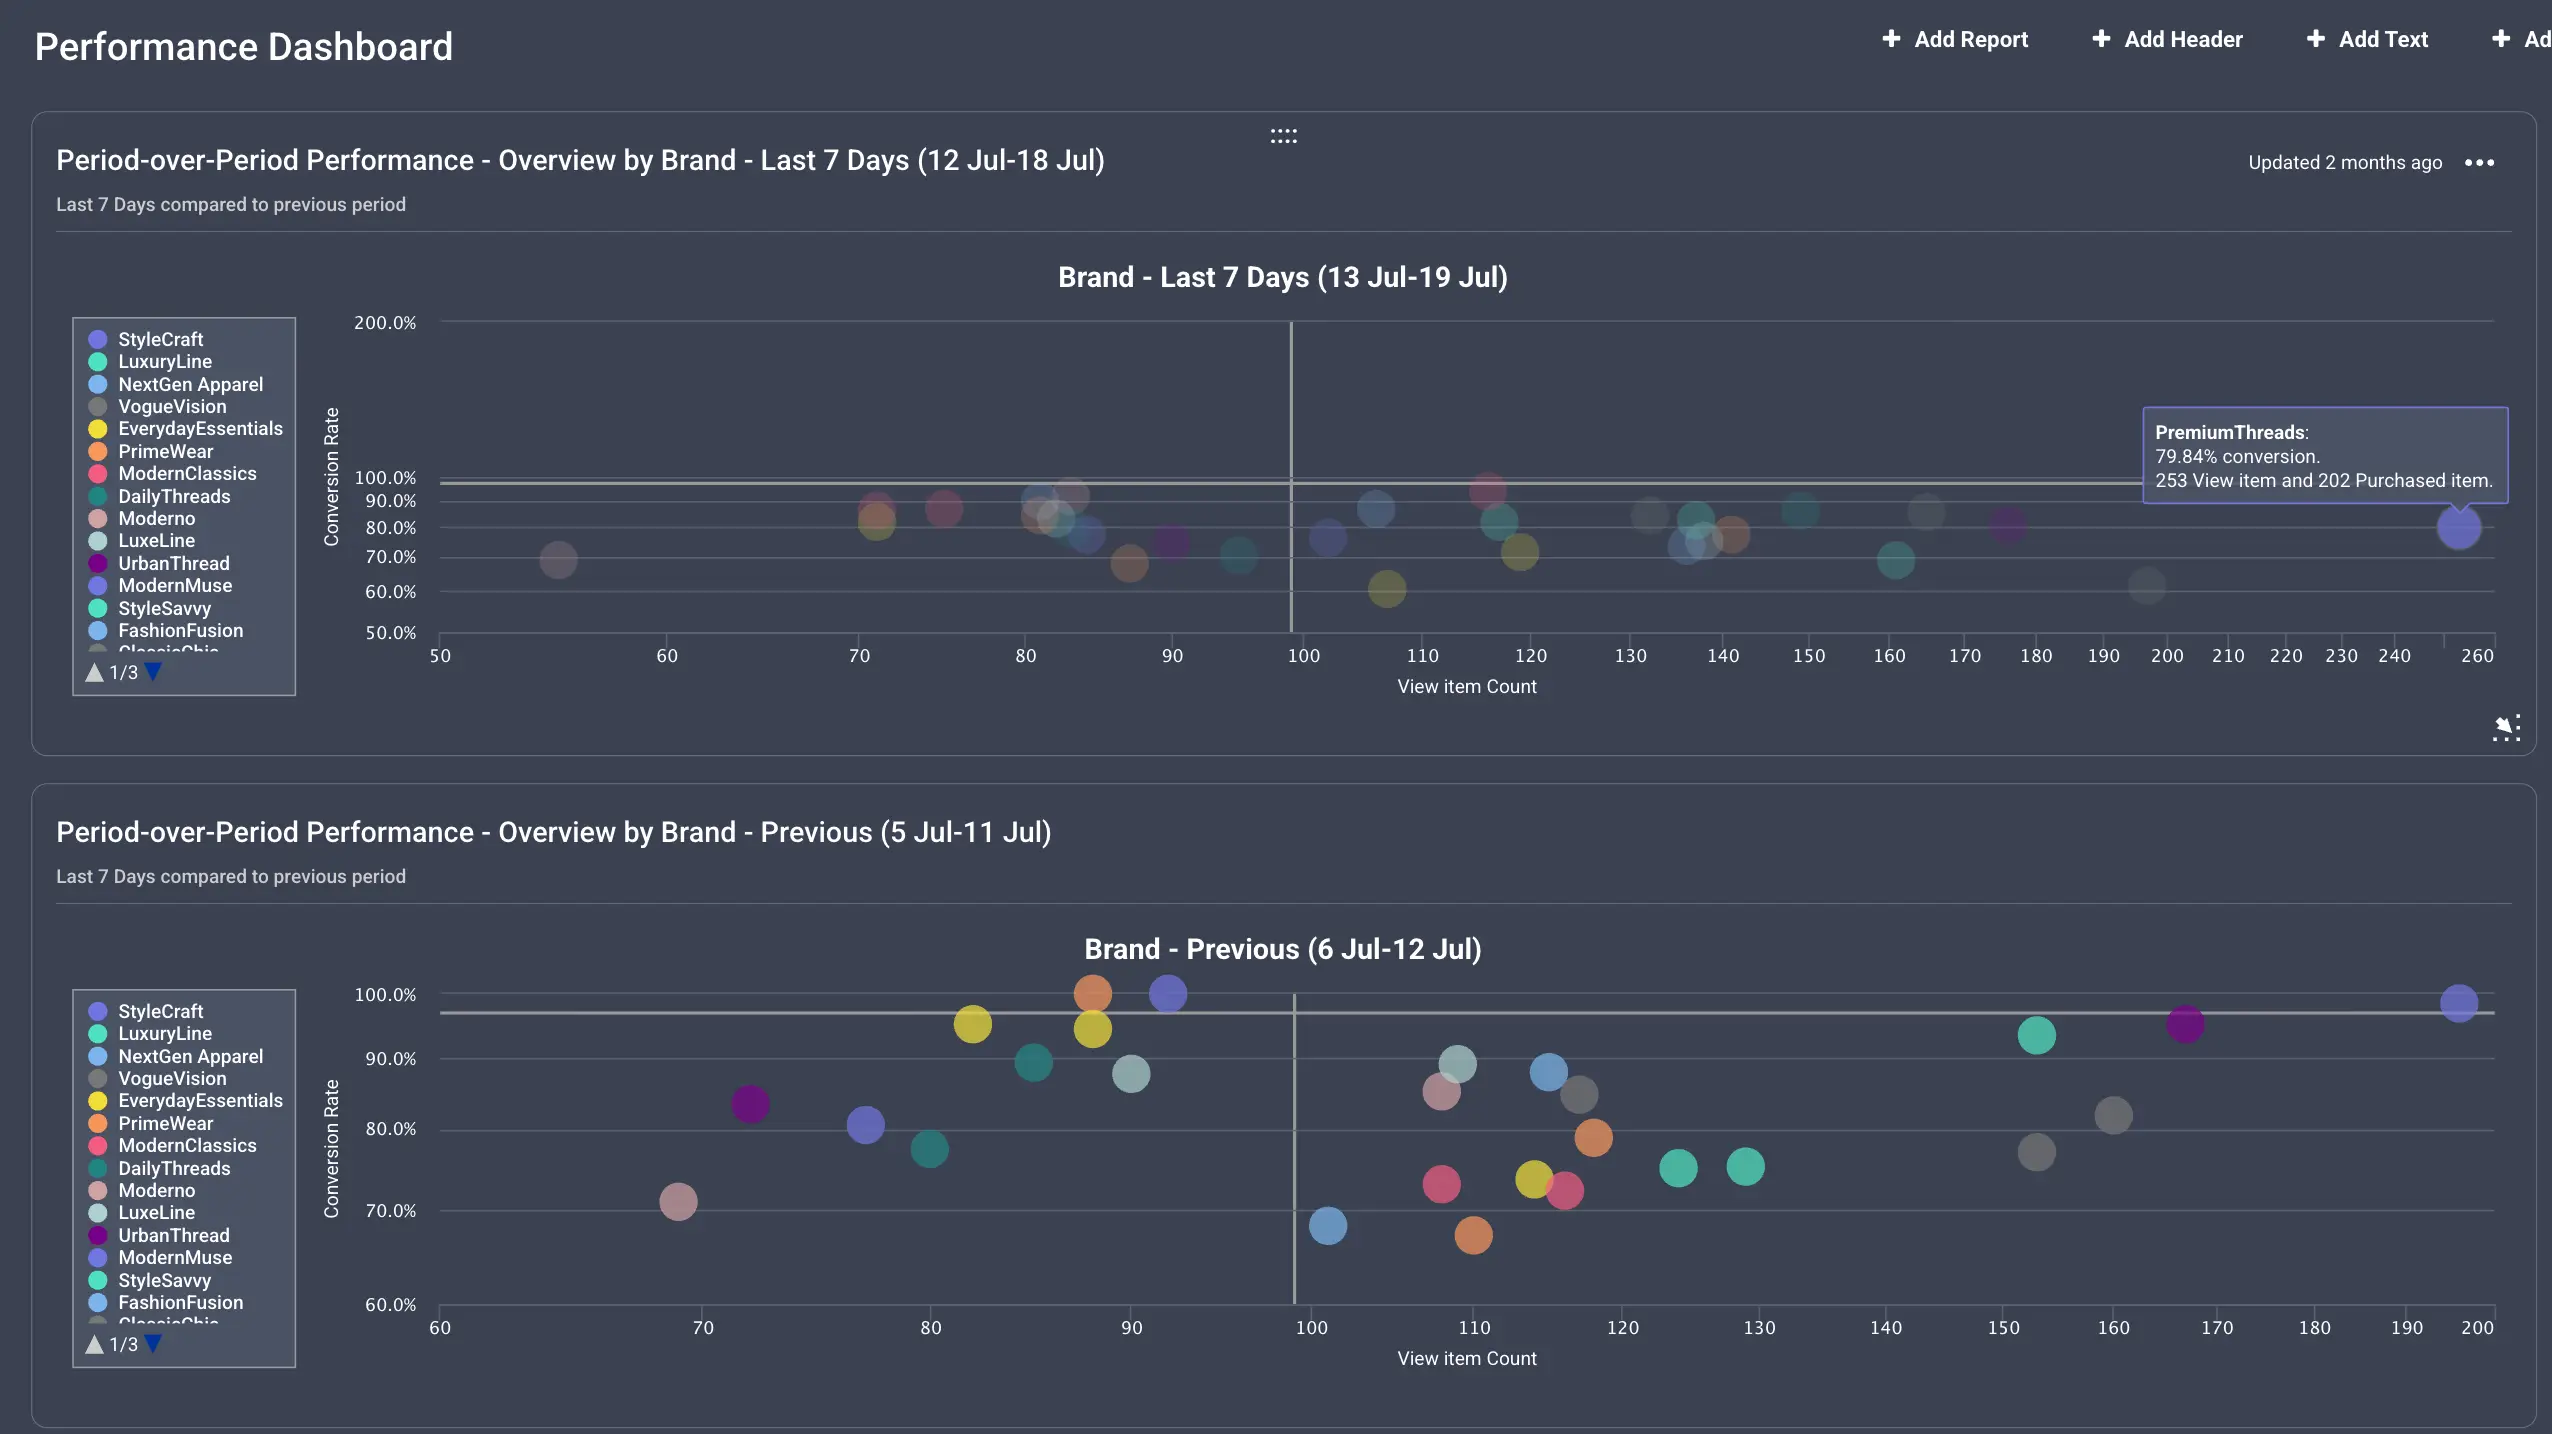
Task: Select the PremiumThreads data point on the scatter chart
Action: tap(2459, 528)
